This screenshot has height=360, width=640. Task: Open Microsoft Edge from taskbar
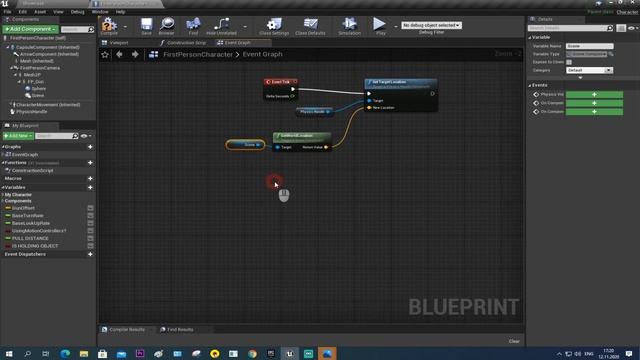[x=65, y=353]
